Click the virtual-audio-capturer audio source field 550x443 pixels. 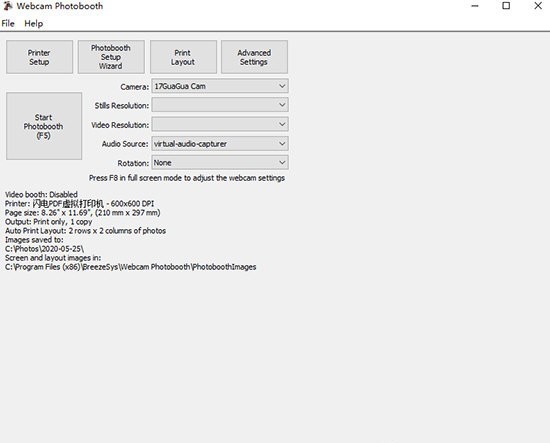pyautogui.click(x=220, y=143)
